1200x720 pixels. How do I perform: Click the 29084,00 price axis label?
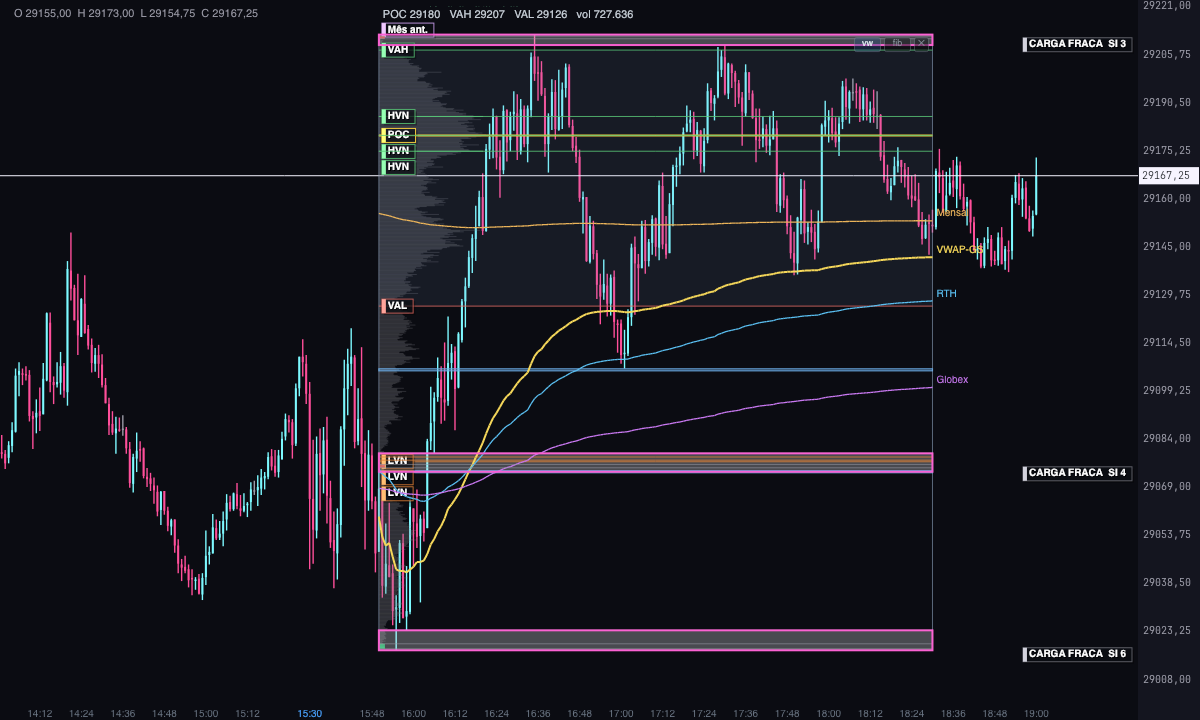click(1167, 438)
